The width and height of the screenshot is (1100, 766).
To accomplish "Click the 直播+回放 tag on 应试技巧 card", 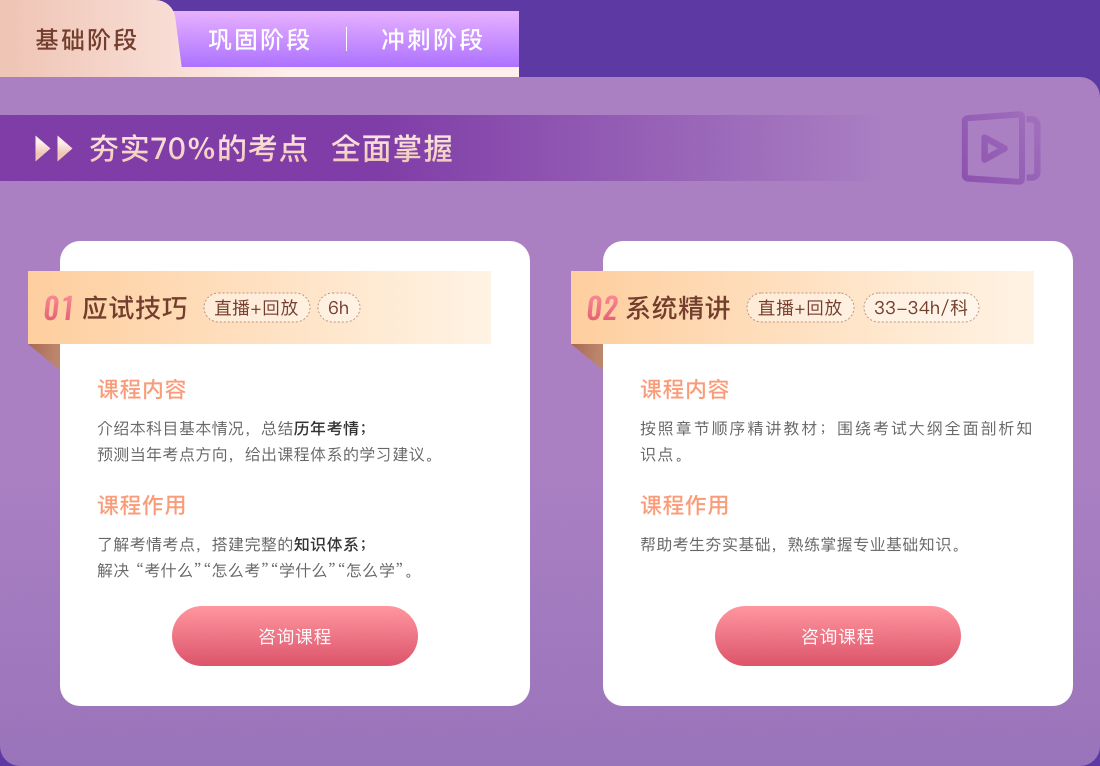I will point(257,307).
